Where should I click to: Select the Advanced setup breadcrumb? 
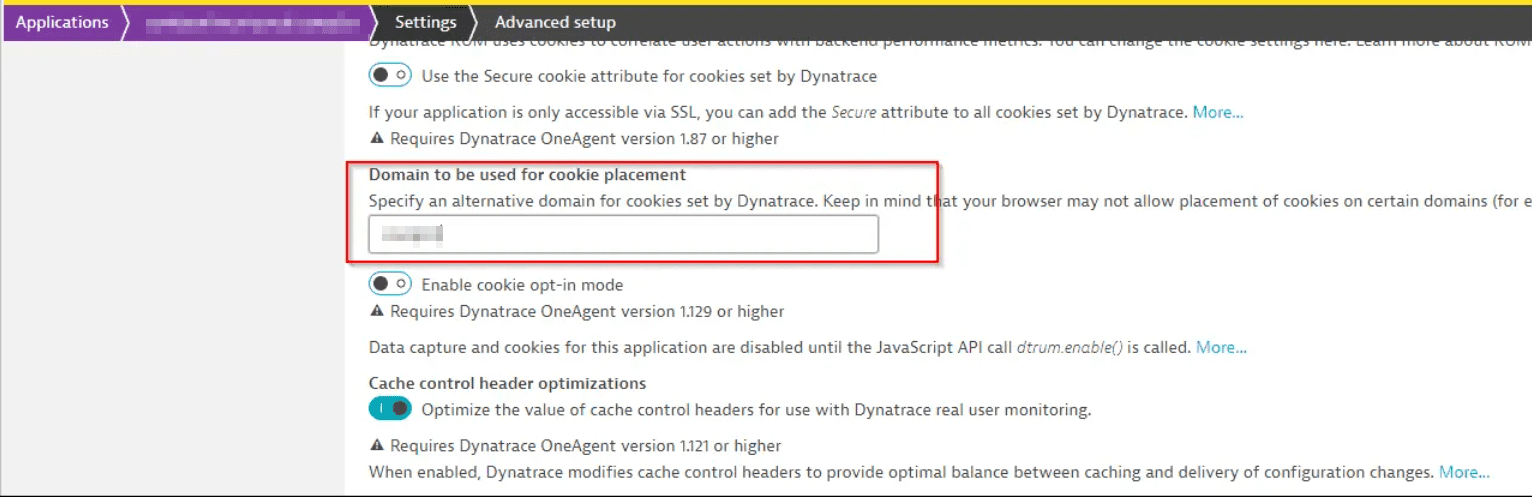click(555, 22)
